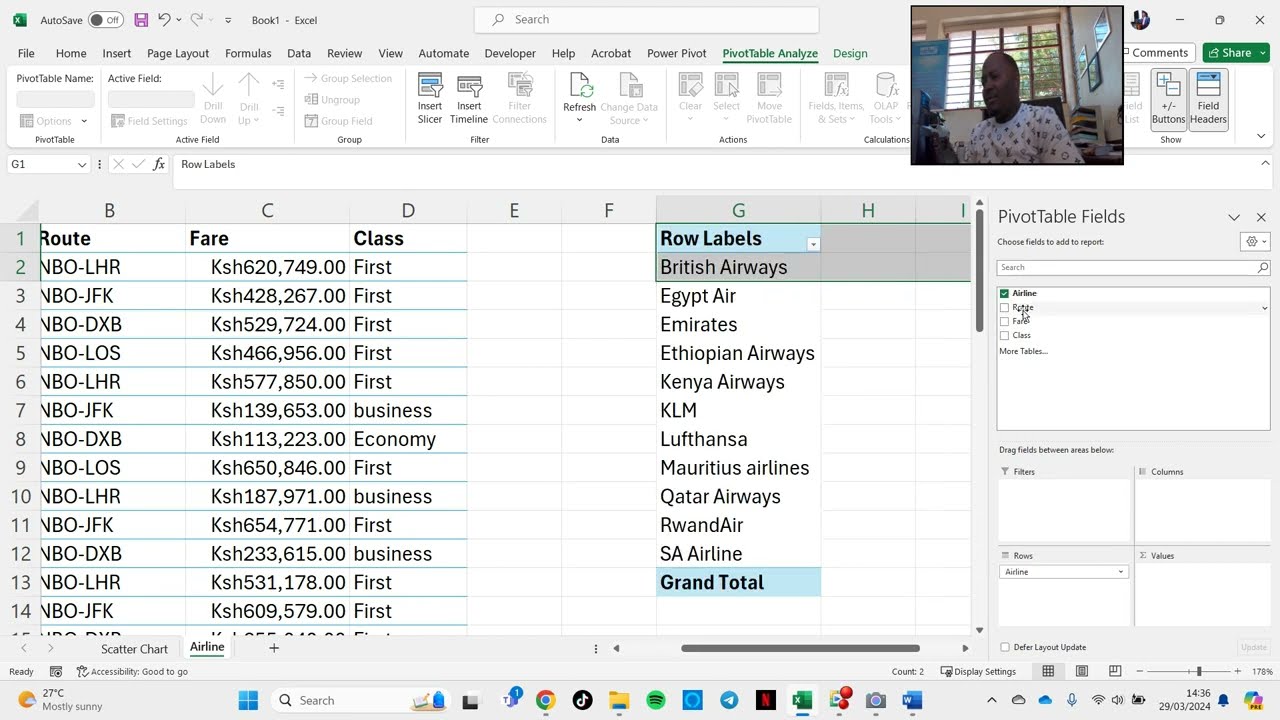Show hidden taskbar tray icons
The height and width of the screenshot is (720, 1280).
point(991,700)
